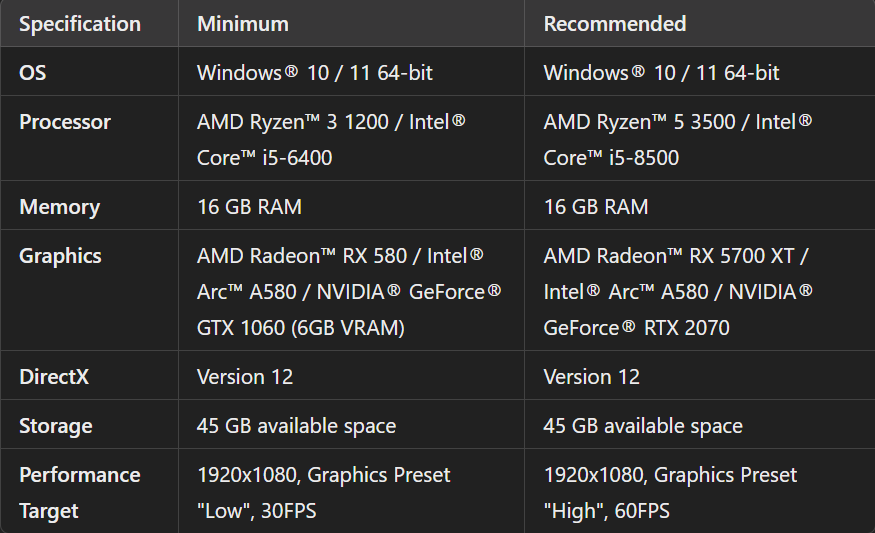Select the minimum graphics cell with GTX 1060
Screen dimensions: 875x533
click(349, 291)
